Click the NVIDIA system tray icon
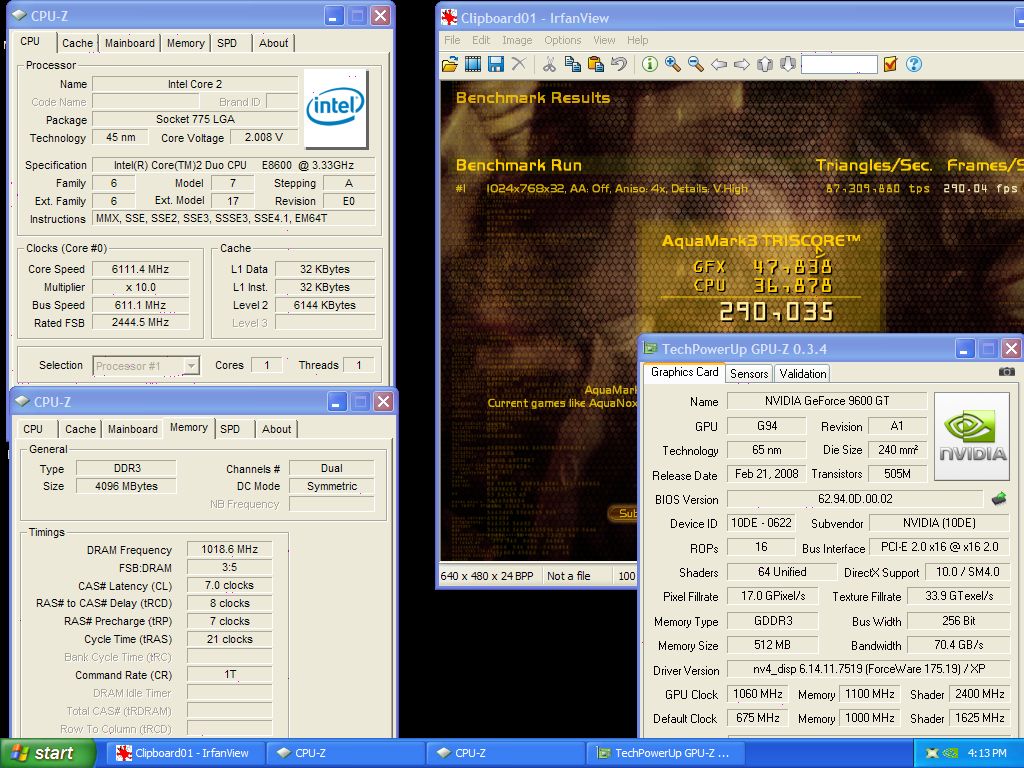The image size is (1024, 768). point(950,753)
